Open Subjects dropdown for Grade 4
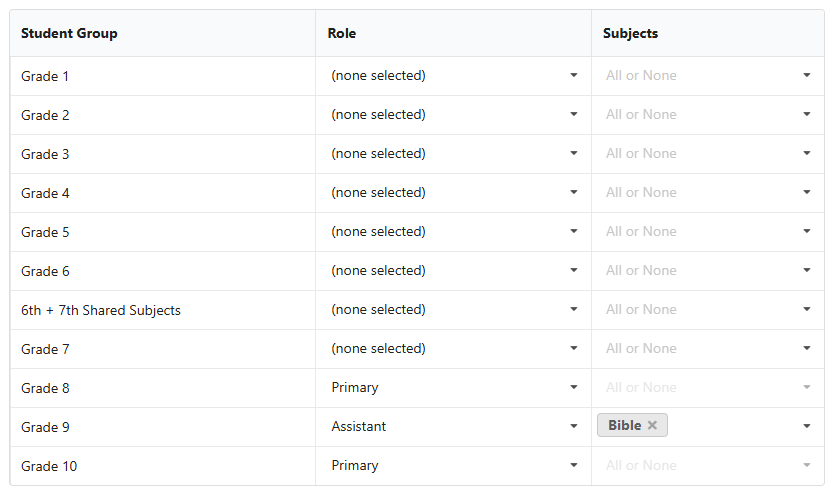Screen dimensions: 830x501 [708, 193]
